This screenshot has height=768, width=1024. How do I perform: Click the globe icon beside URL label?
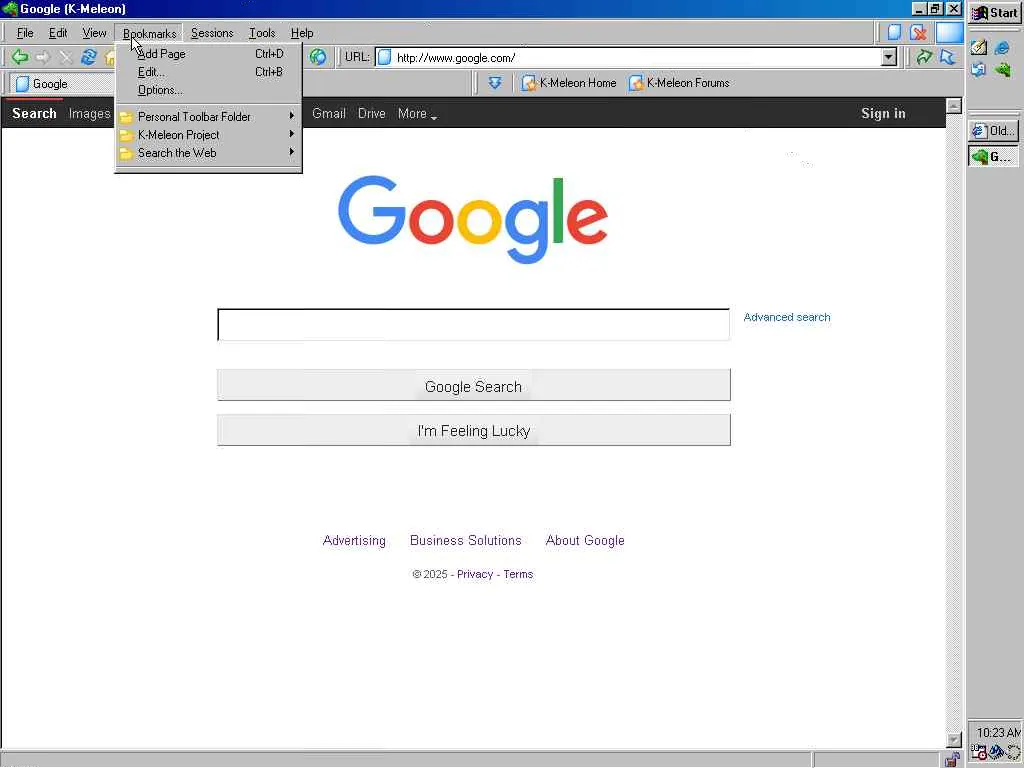318,57
